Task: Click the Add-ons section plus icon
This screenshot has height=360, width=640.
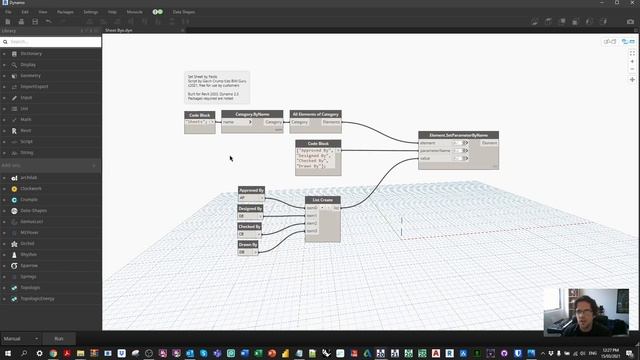Action: [94, 166]
